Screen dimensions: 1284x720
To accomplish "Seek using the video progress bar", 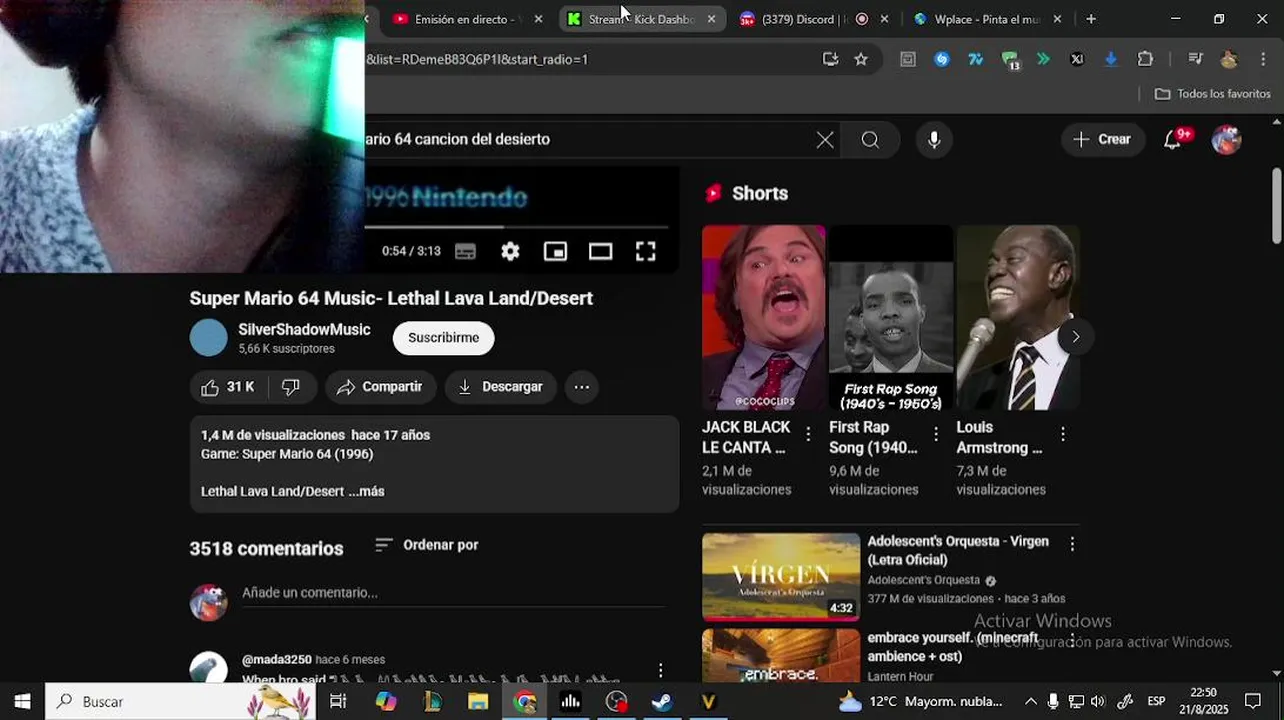I will coord(516,227).
